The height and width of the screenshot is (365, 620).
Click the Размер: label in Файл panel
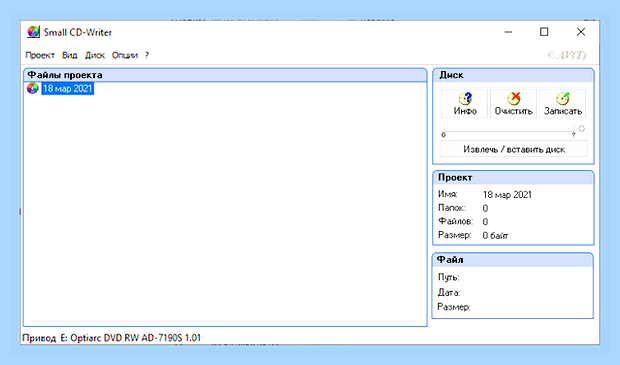(x=454, y=307)
